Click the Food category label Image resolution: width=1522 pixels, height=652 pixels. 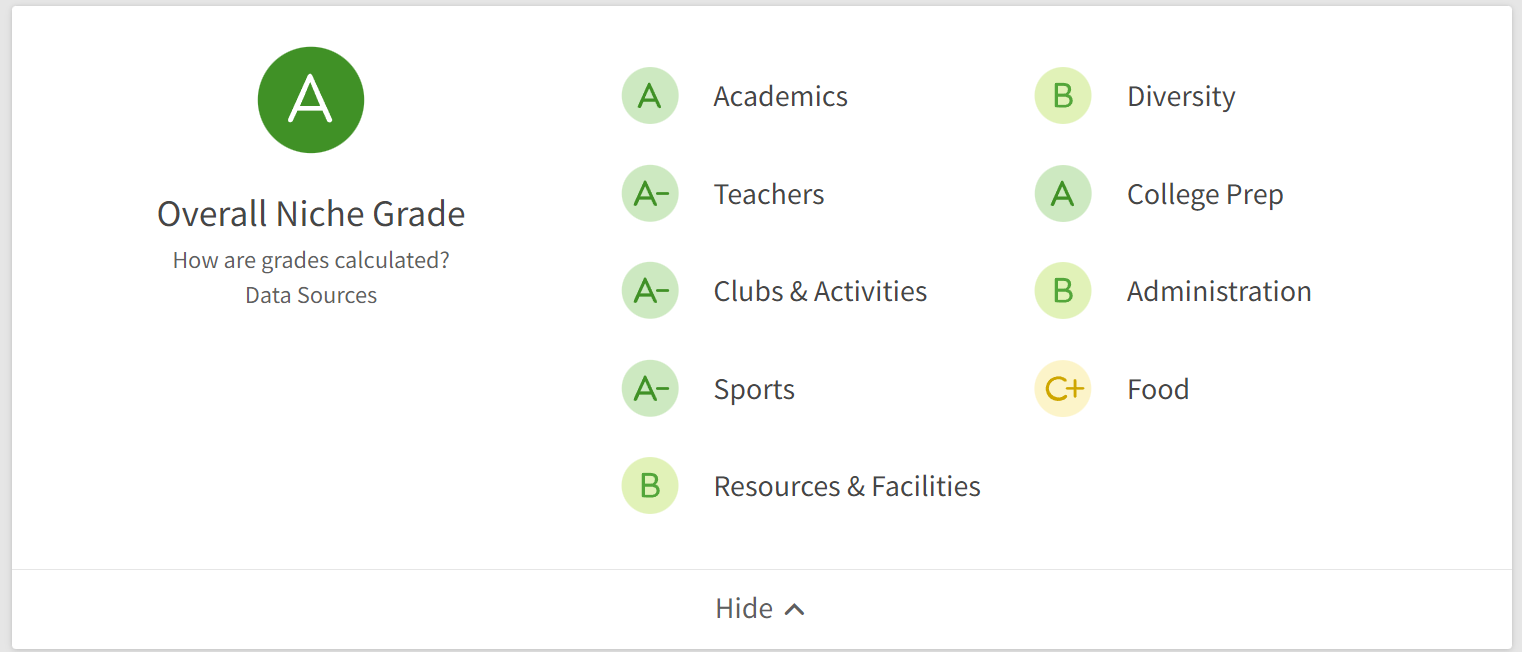tap(1157, 388)
